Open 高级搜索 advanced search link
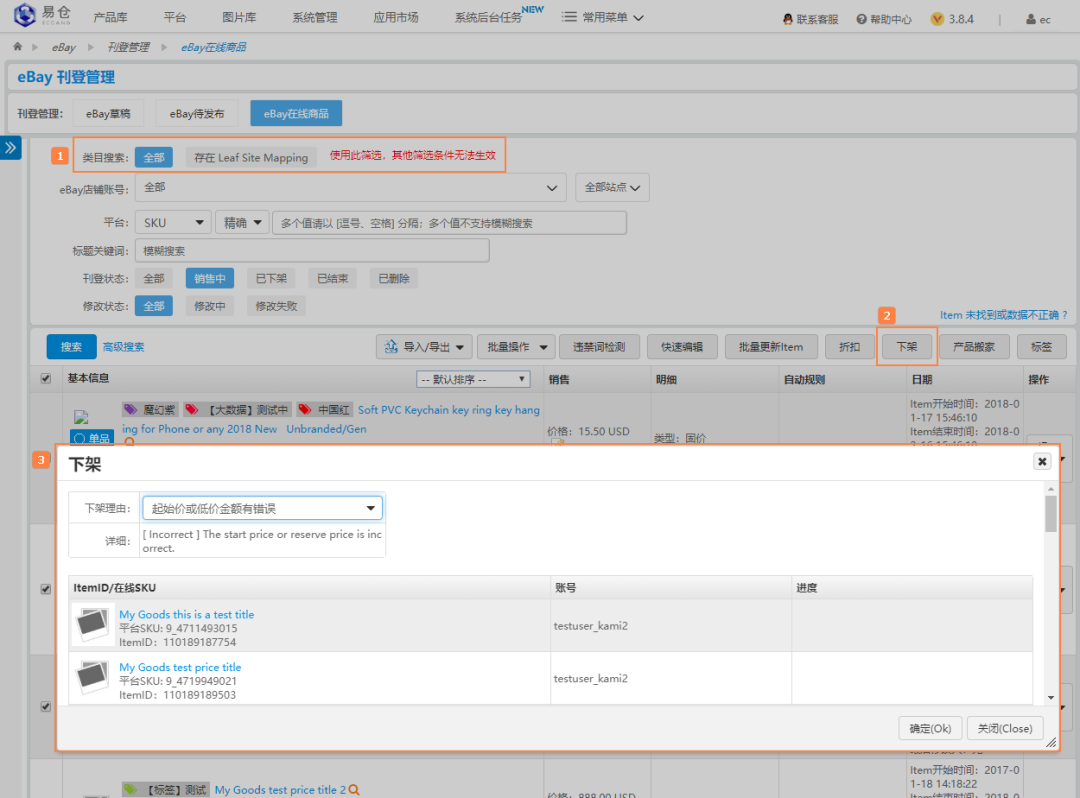Image resolution: width=1080 pixels, height=798 pixels. tap(124, 346)
